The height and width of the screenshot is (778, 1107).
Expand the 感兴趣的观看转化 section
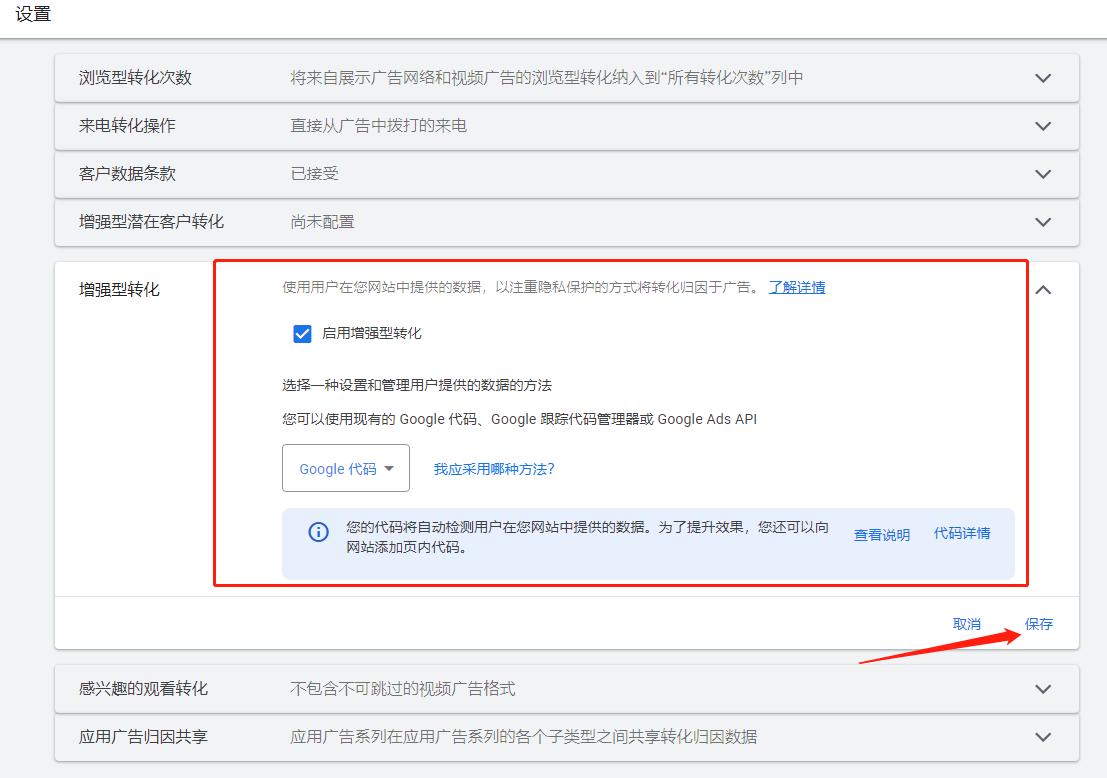point(1043,689)
